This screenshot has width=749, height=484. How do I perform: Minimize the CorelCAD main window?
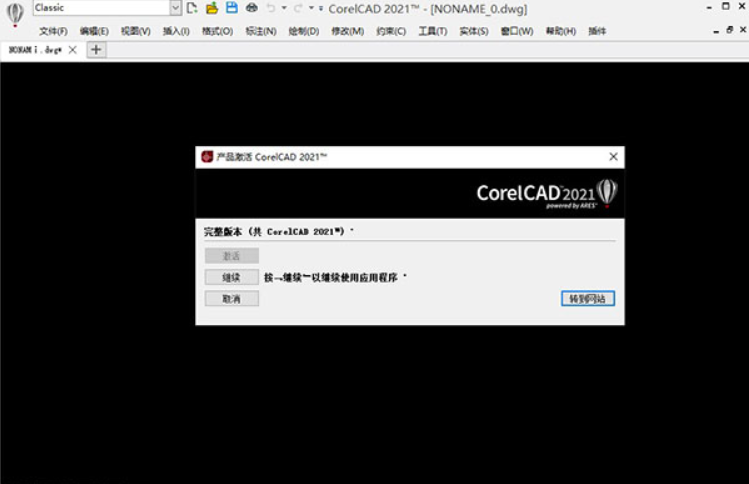click(x=709, y=7)
